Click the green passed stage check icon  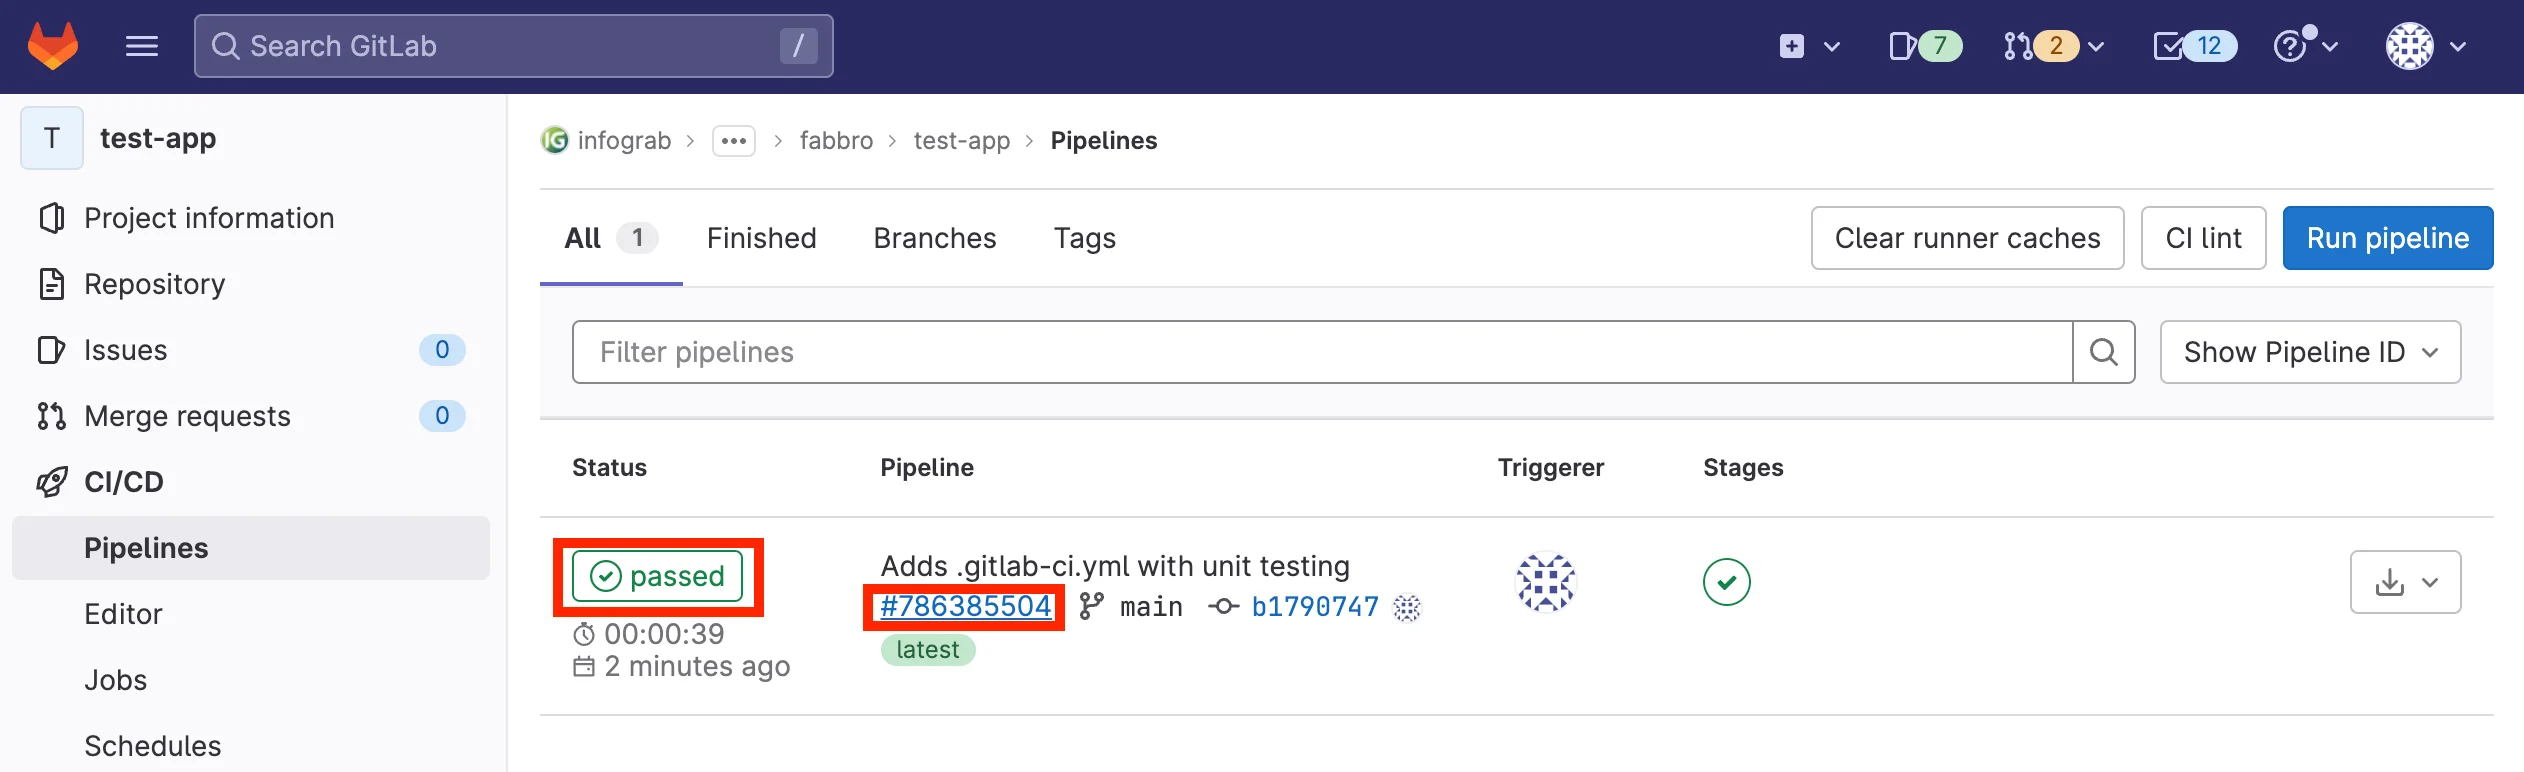coord(1726,582)
